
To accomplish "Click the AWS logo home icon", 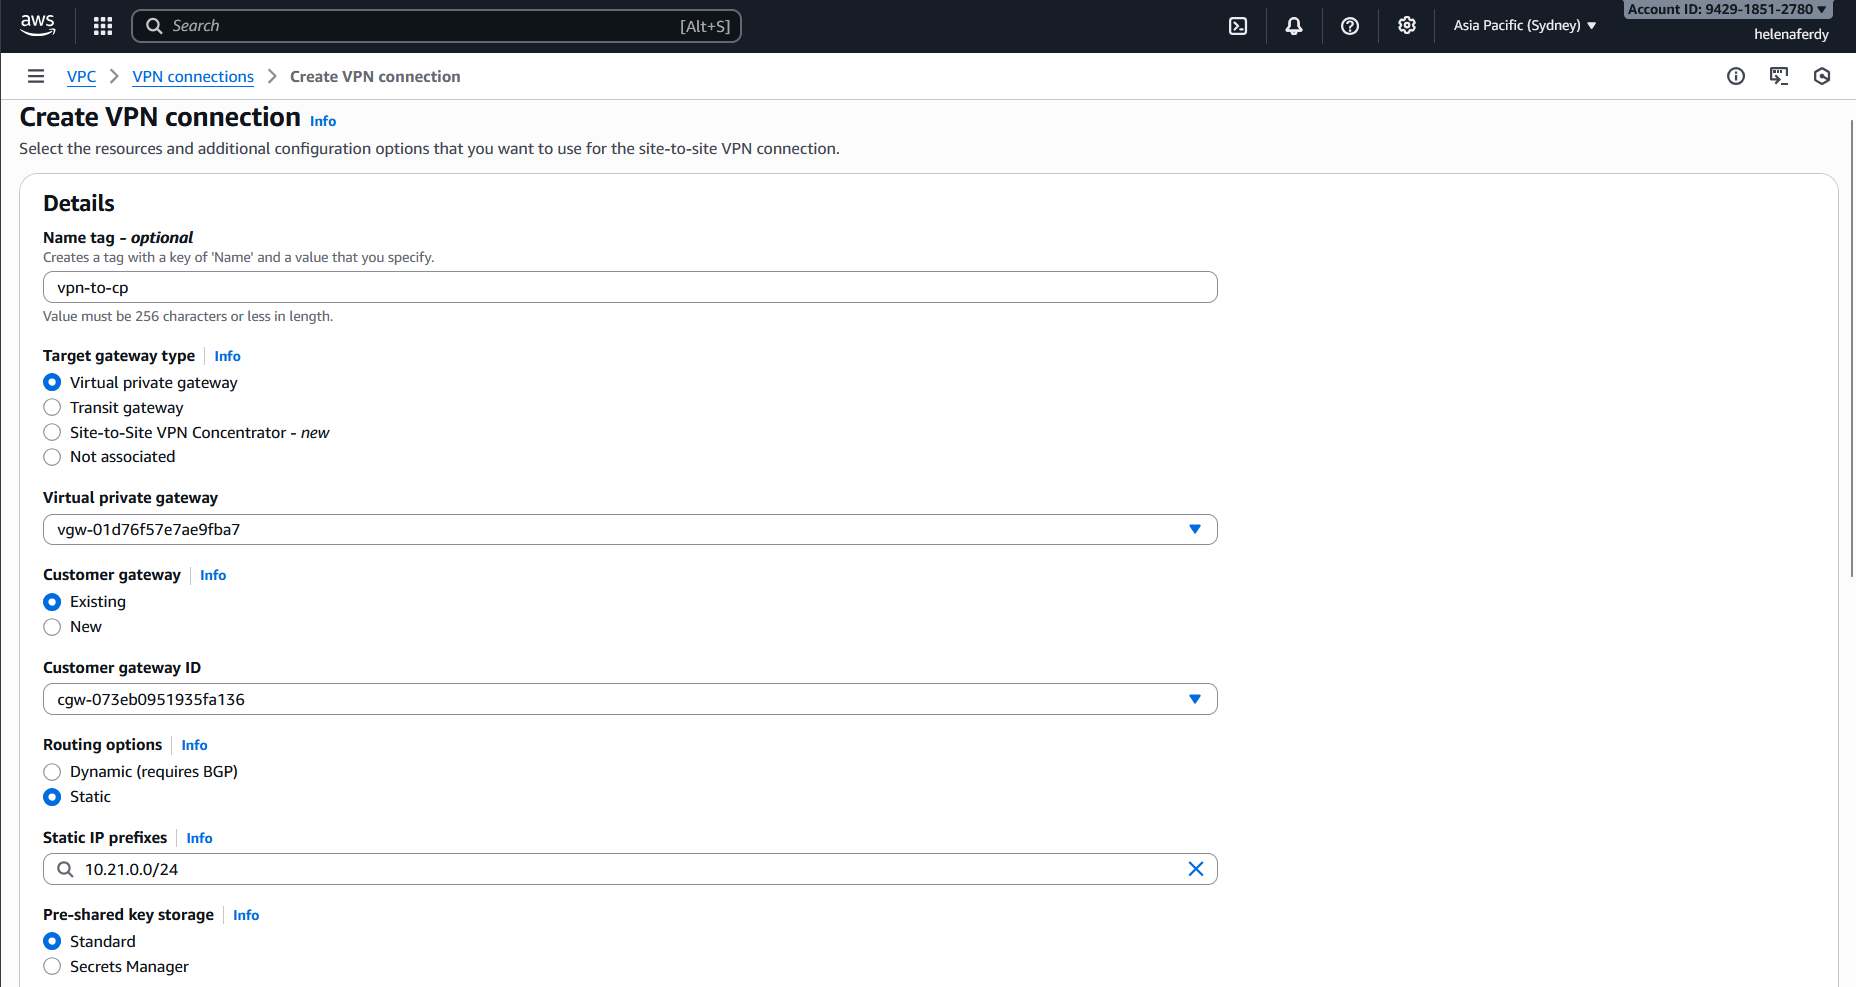I will [x=38, y=25].
